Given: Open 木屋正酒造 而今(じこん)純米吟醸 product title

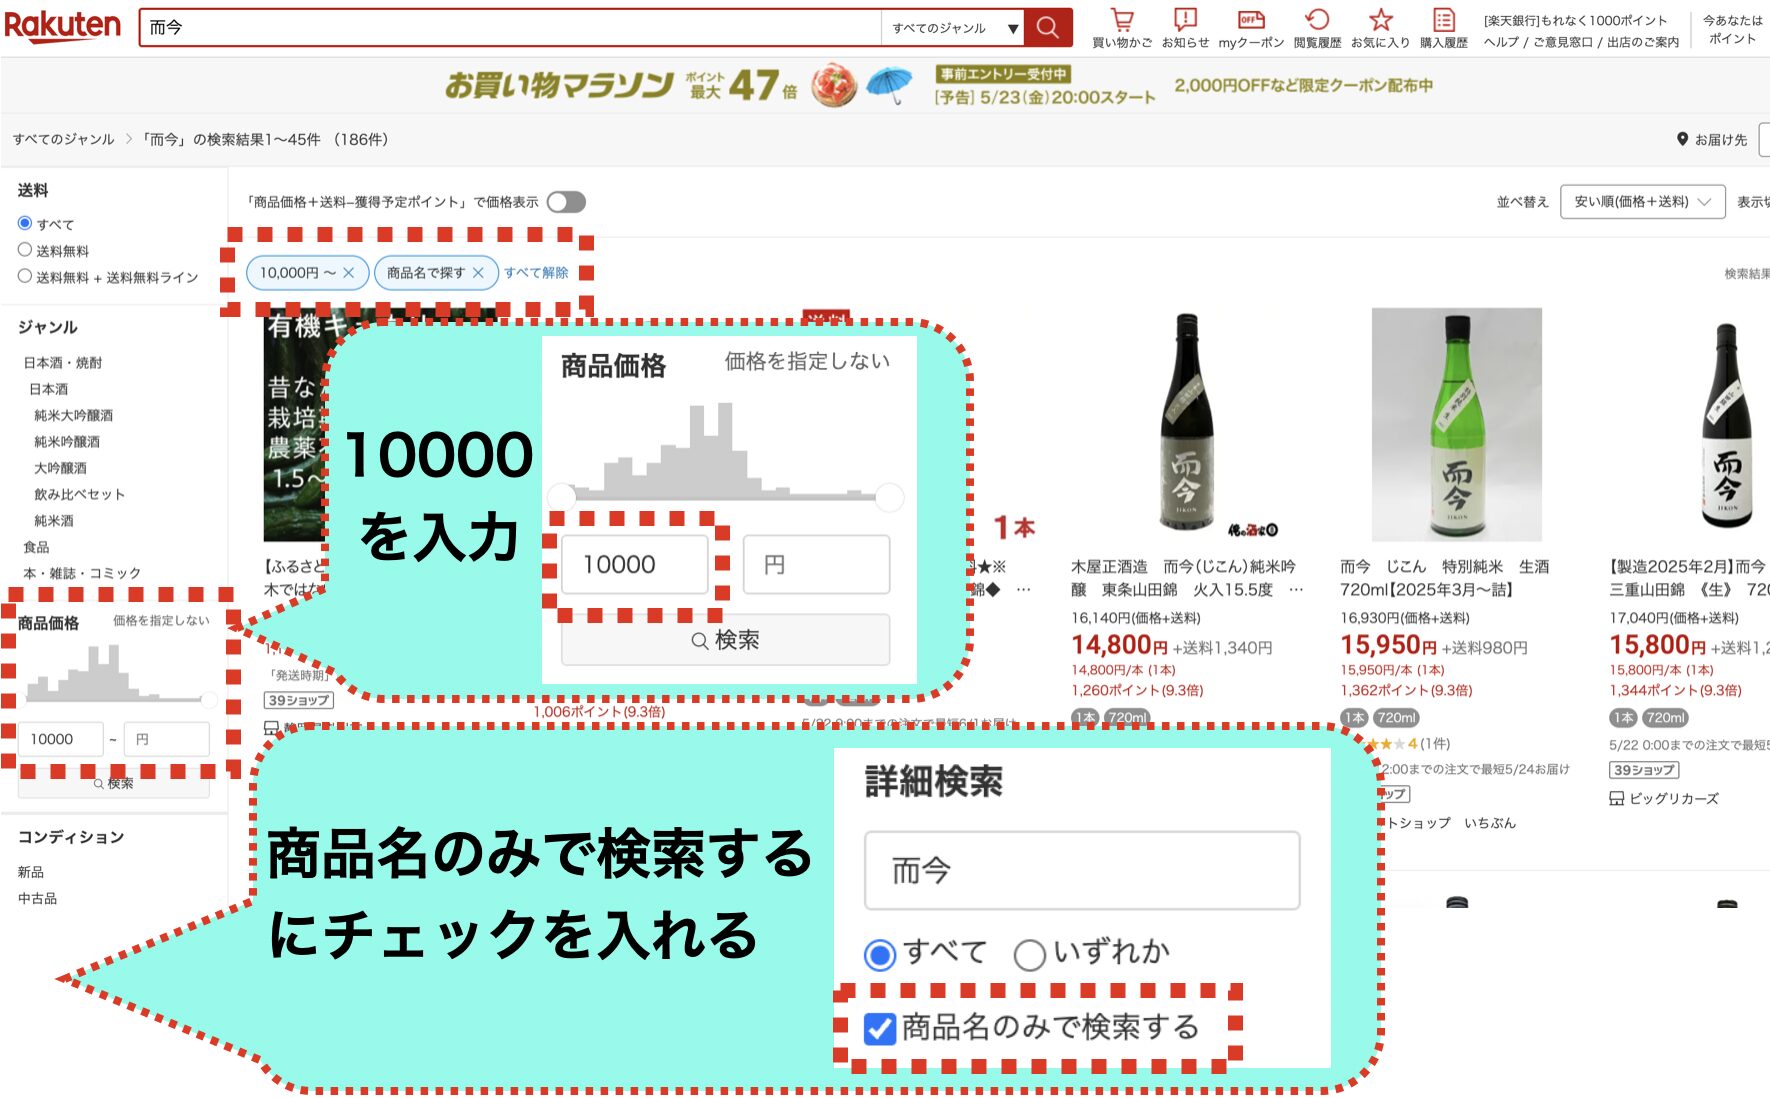Looking at the screenshot, I should coord(1187,578).
